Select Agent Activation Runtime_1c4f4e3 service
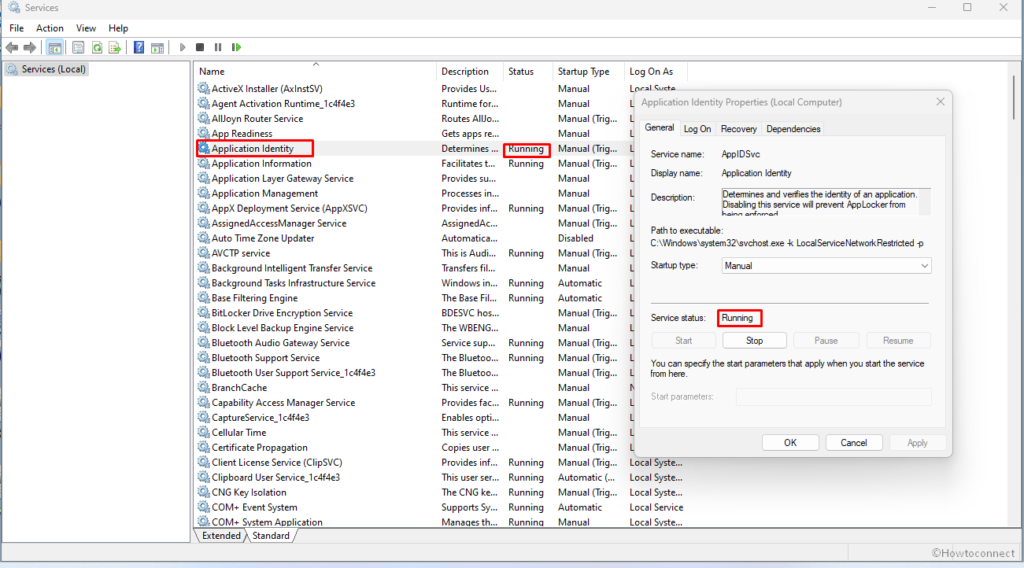This screenshot has height=568, width=1024. click(283, 103)
